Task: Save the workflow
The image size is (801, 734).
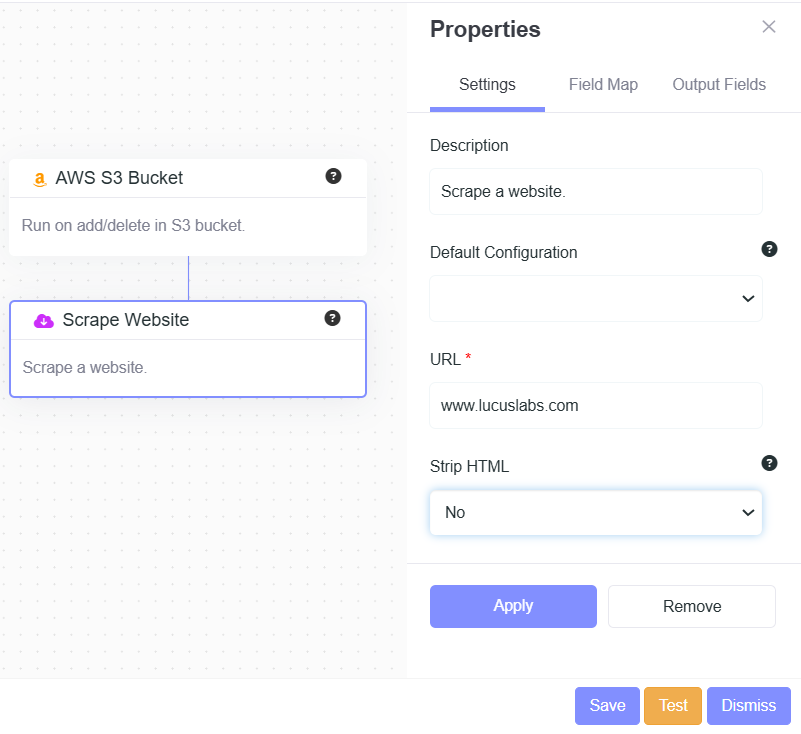Action: (607, 705)
